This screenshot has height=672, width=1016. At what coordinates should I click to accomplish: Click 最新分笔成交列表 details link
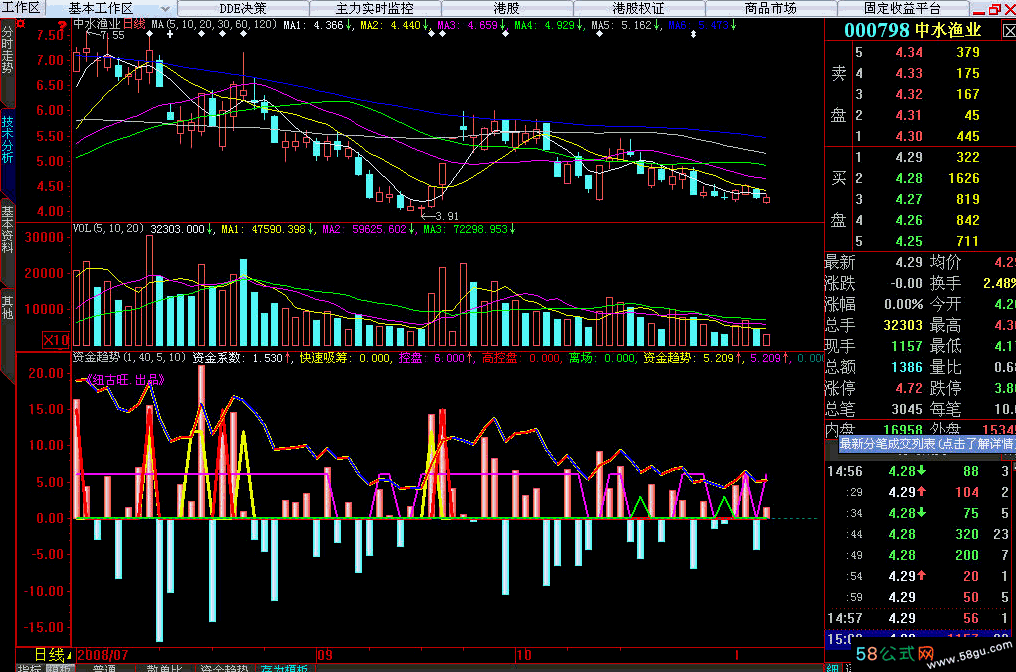tap(927, 444)
